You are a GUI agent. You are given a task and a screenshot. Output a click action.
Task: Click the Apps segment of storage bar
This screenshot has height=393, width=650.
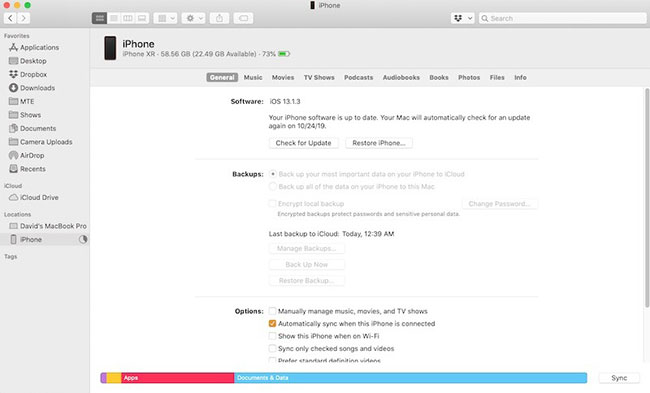pyautogui.click(x=177, y=378)
